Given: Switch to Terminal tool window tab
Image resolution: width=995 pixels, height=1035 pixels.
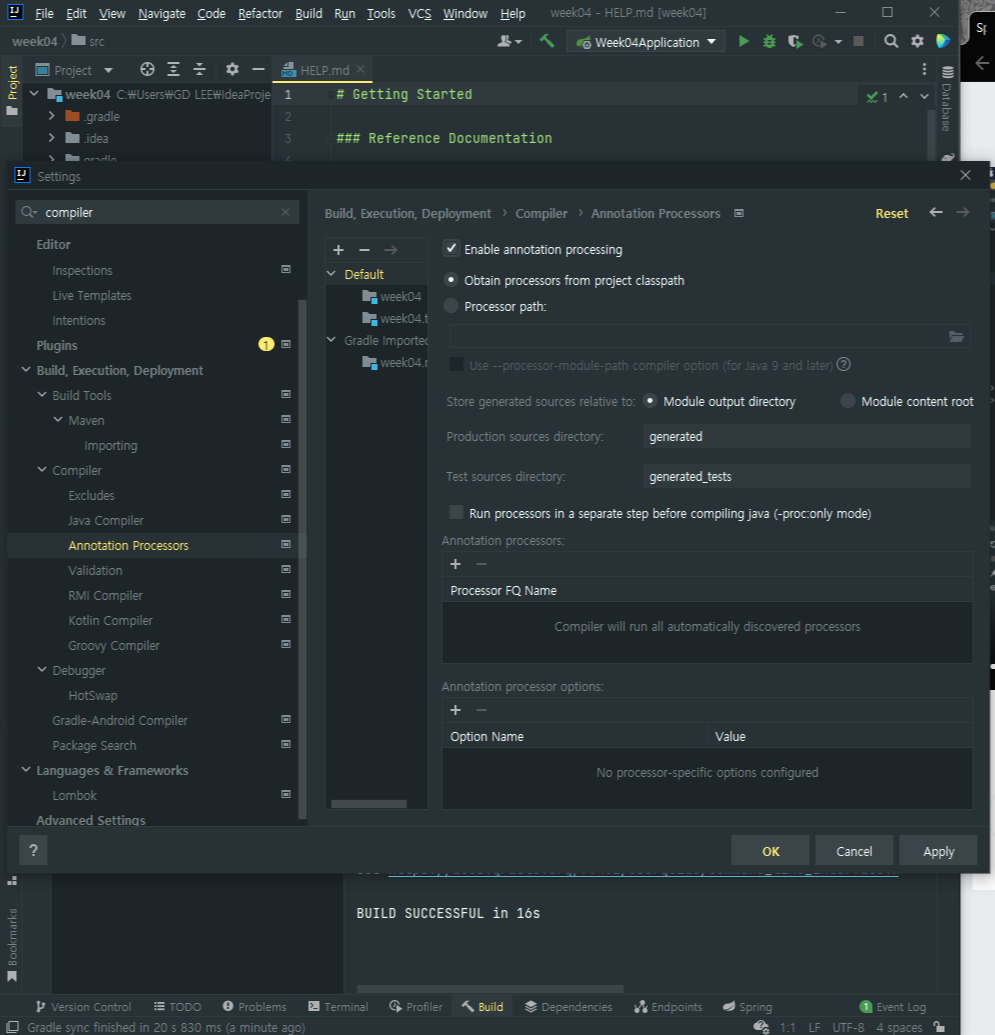Looking at the screenshot, I should [338, 1007].
